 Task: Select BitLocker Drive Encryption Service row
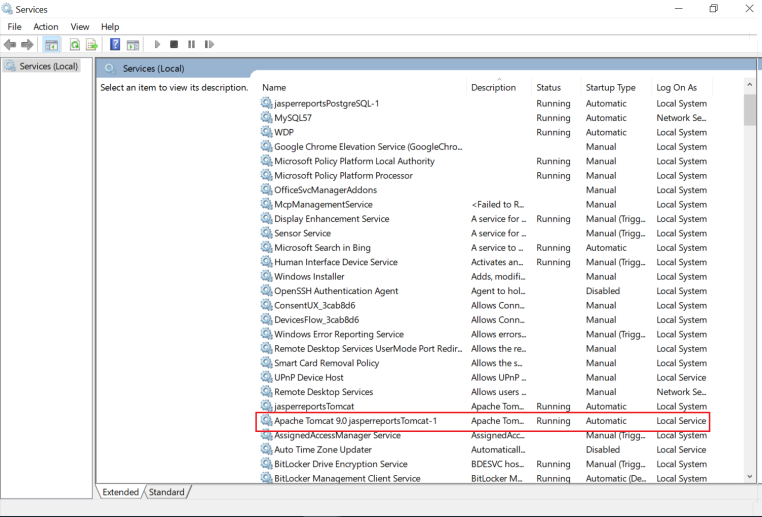483,464
